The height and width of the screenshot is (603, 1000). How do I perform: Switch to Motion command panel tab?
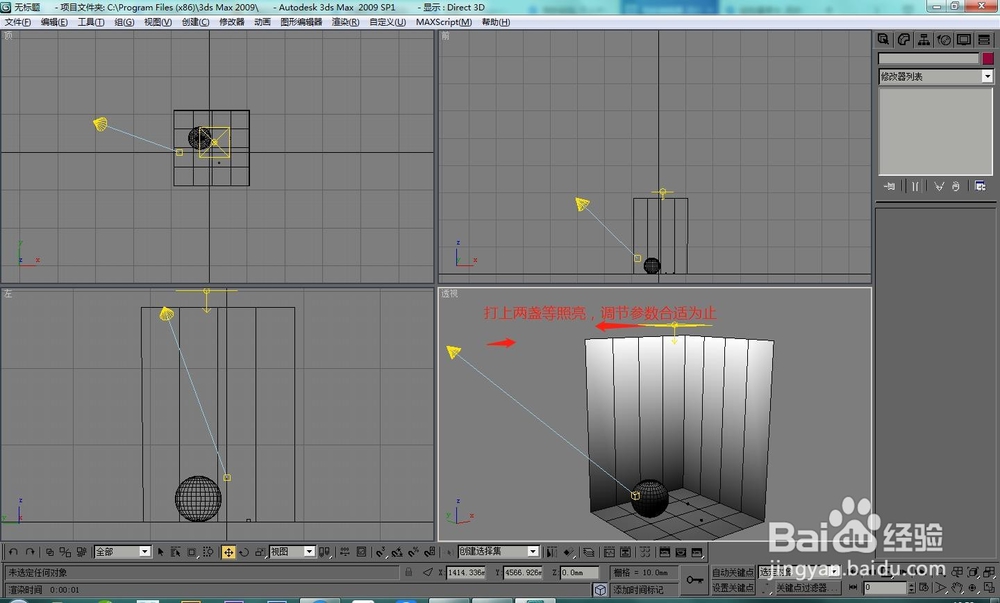pyautogui.click(x=944, y=40)
